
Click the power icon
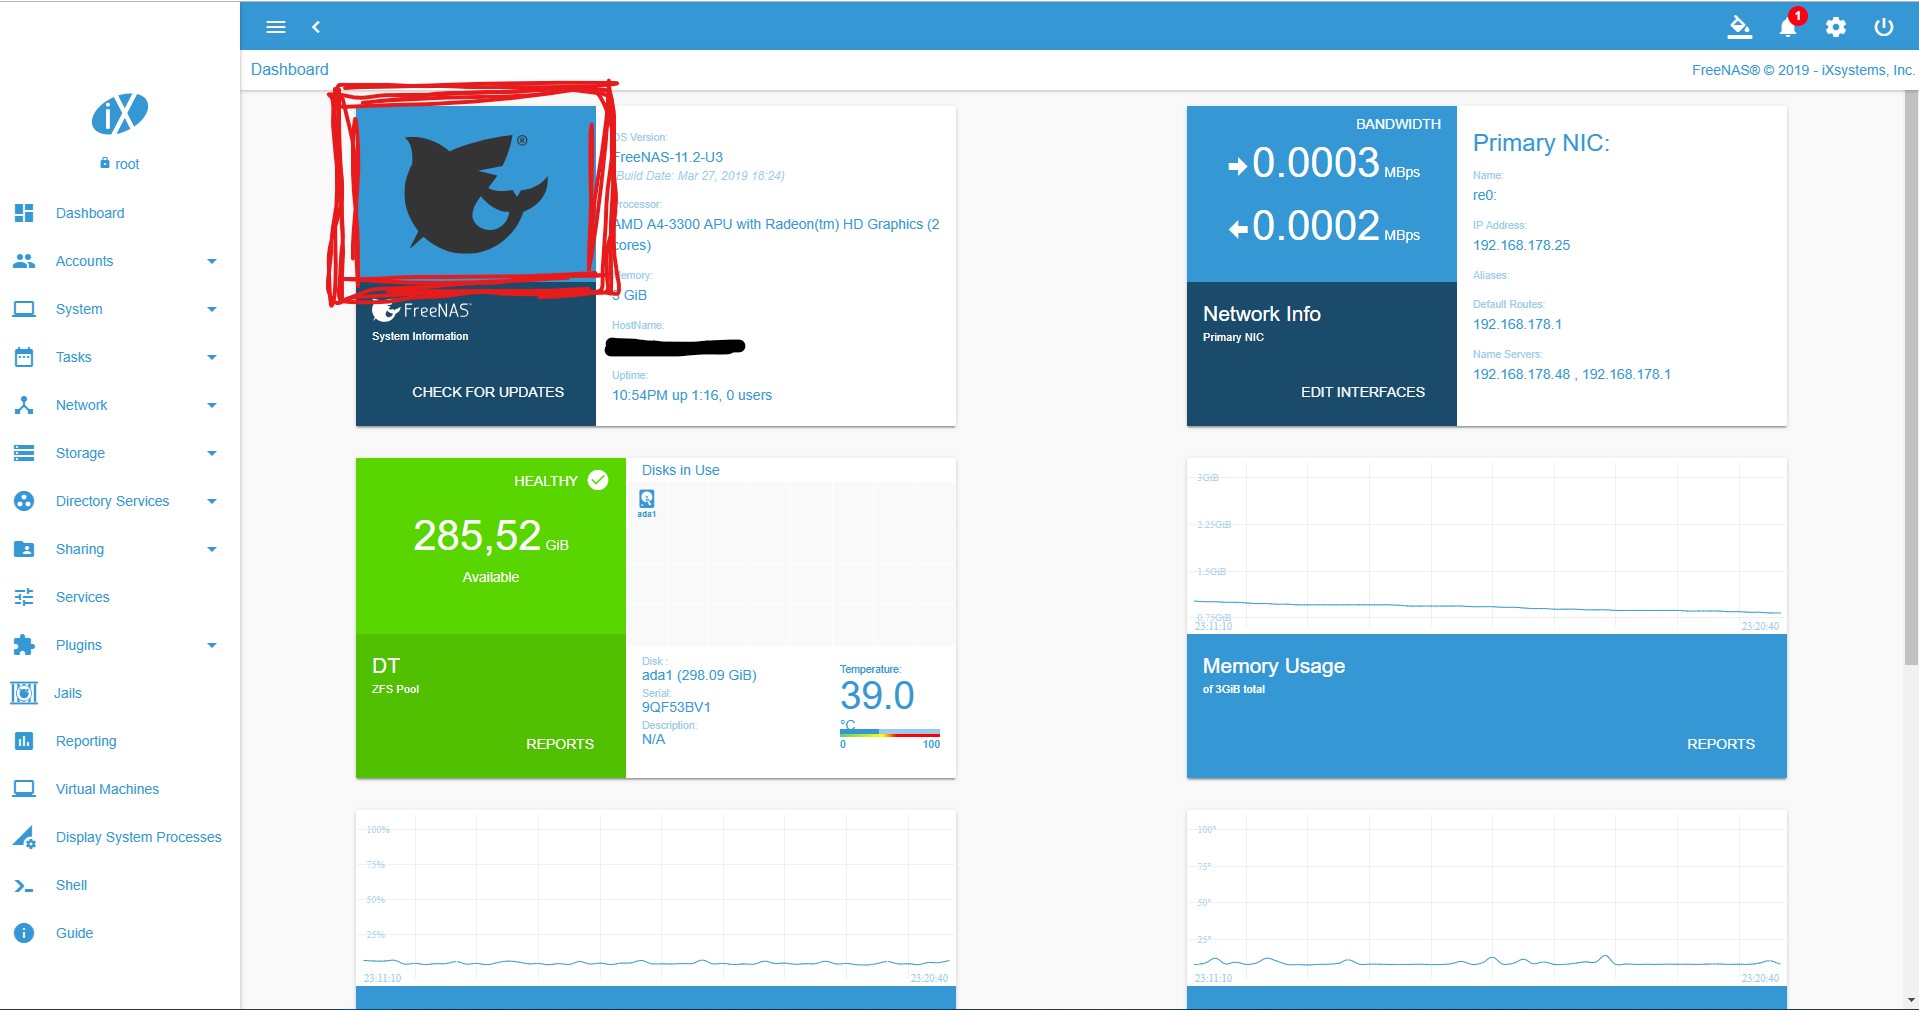[1884, 27]
